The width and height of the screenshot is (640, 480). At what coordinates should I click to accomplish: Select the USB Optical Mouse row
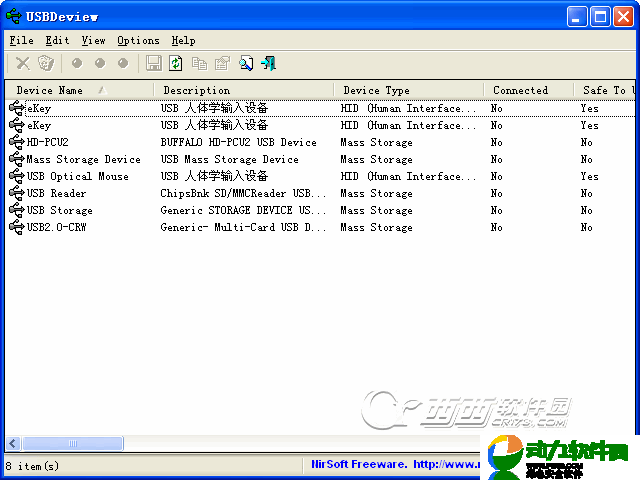click(77, 177)
